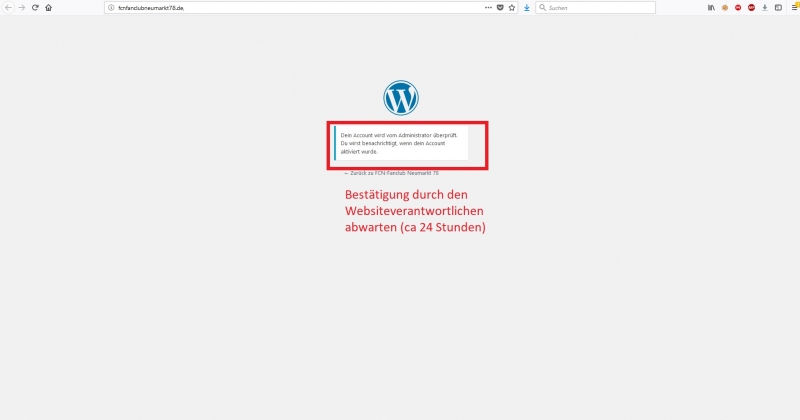800x420 pixels.
Task: Click the Suchen search field
Action: 595,8
